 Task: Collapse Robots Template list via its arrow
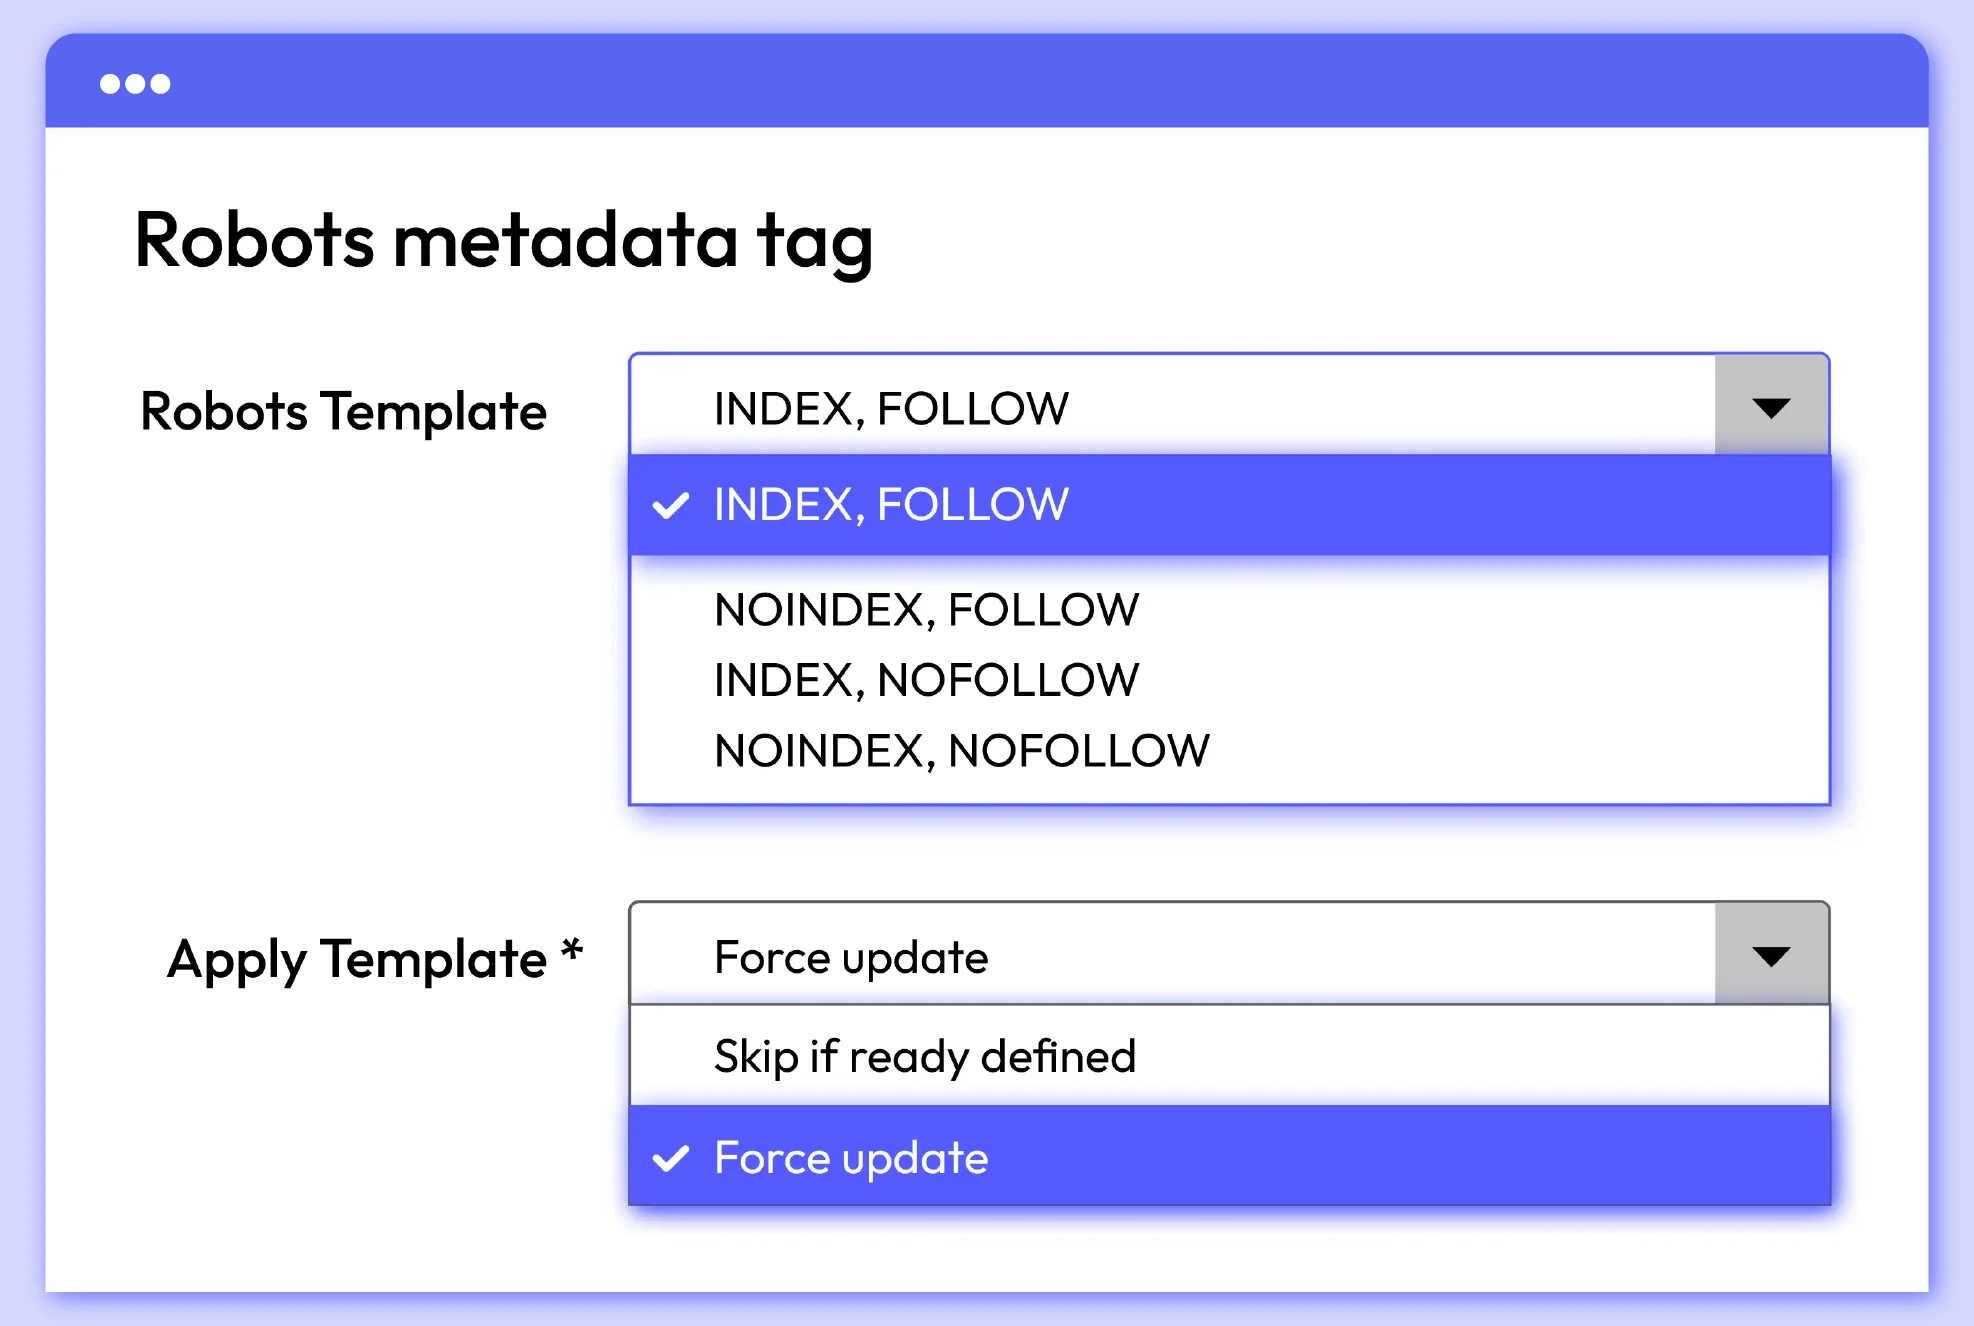click(1771, 407)
